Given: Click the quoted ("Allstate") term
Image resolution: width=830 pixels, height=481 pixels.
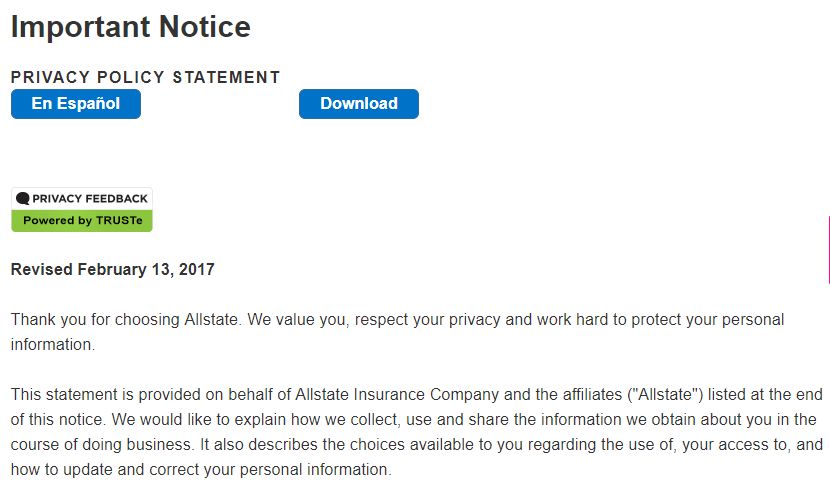Looking at the screenshot, I should pos(665,395).
